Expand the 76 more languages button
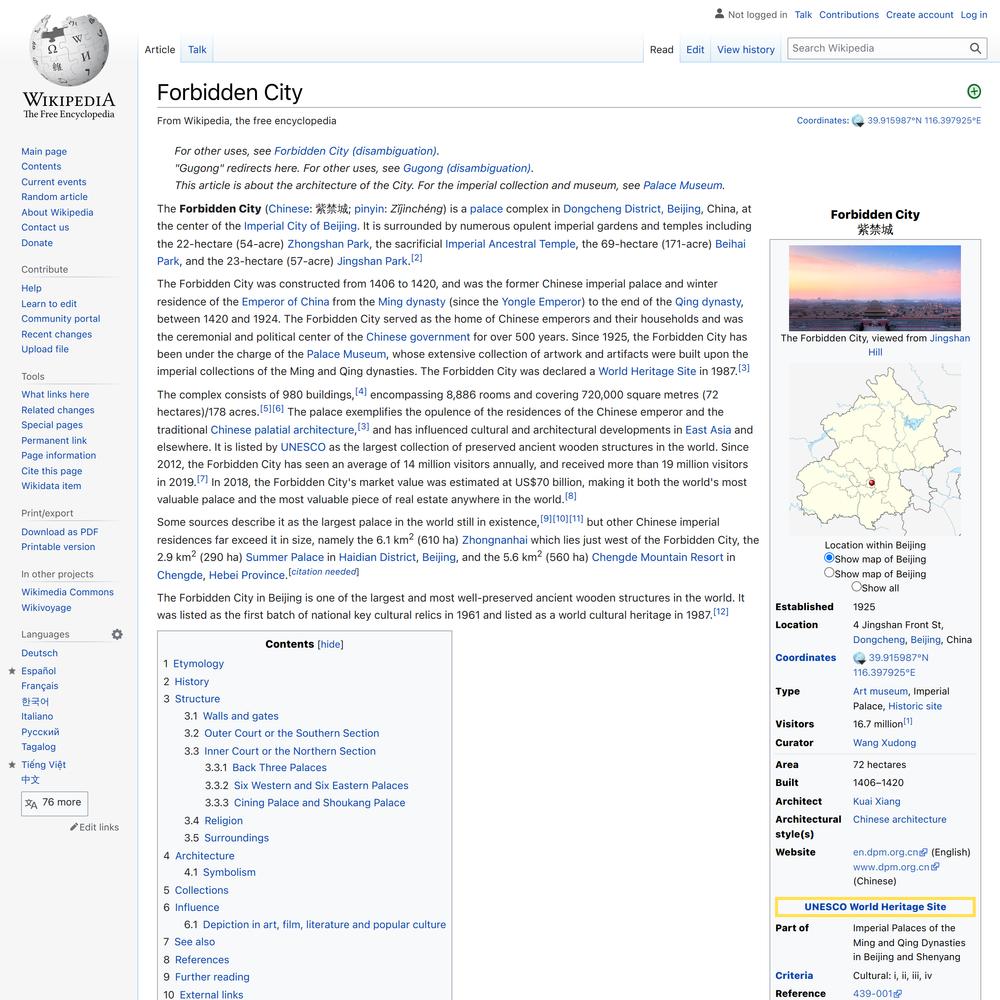 (x=54, y=803)
